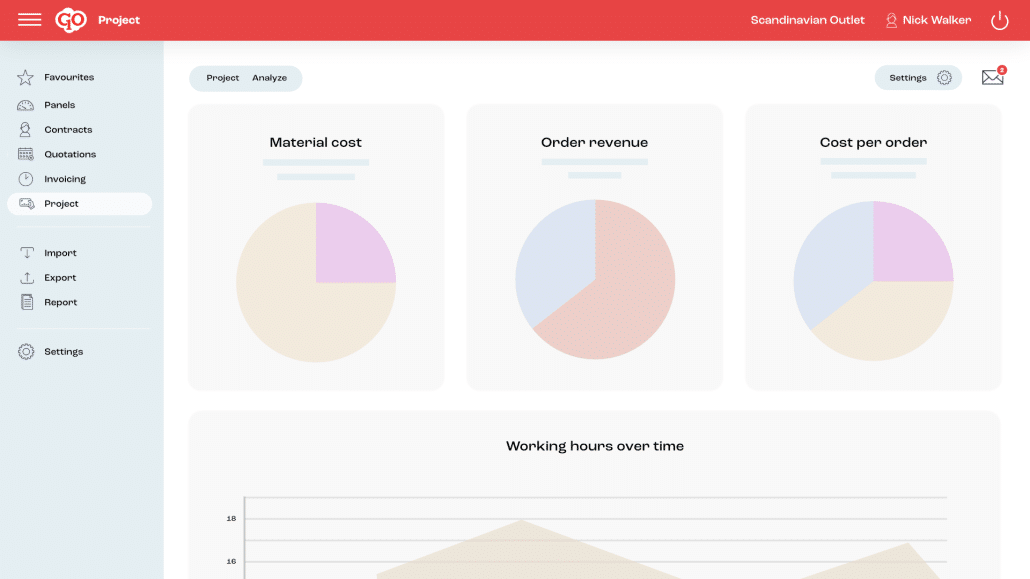Click the Contracts person icon
This screenshot has height=579, width=1030.
coord(25,129)
